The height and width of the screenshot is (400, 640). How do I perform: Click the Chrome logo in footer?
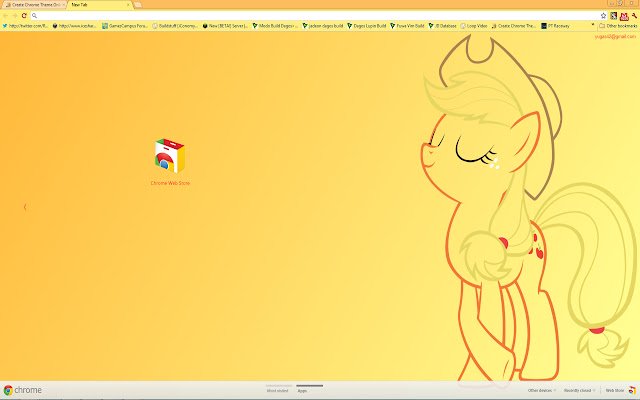click(22, 390)
